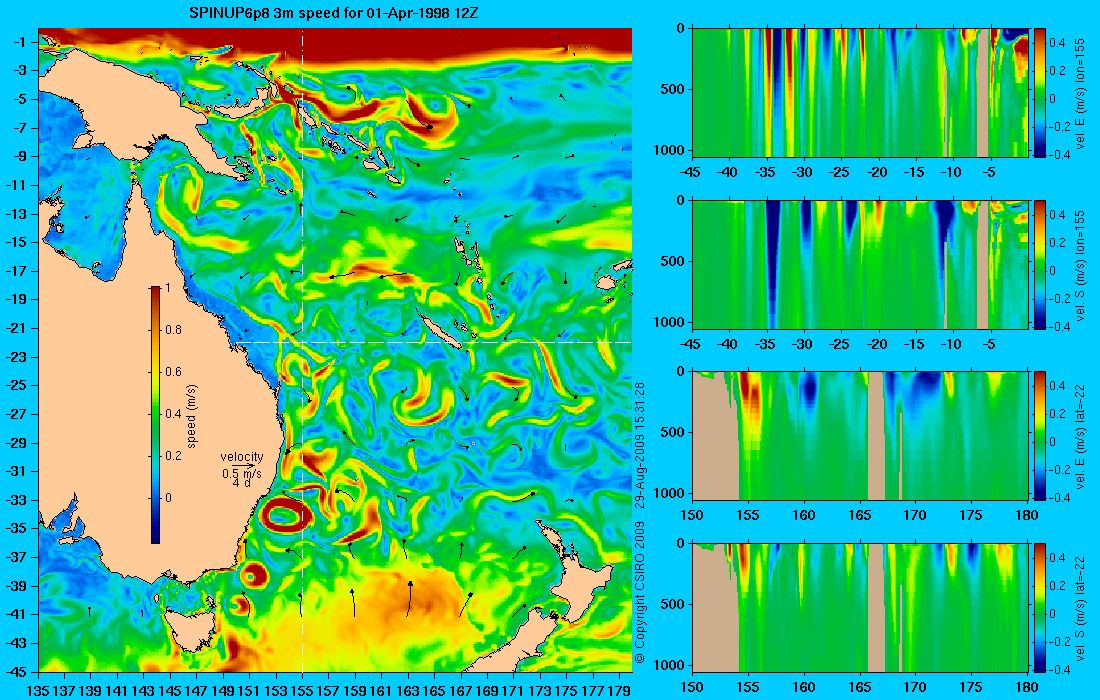The width and height of the screenshot is (1100, 700).
Task: Click the "500" depth tick of the bottom section
Action: click(673, 604)
